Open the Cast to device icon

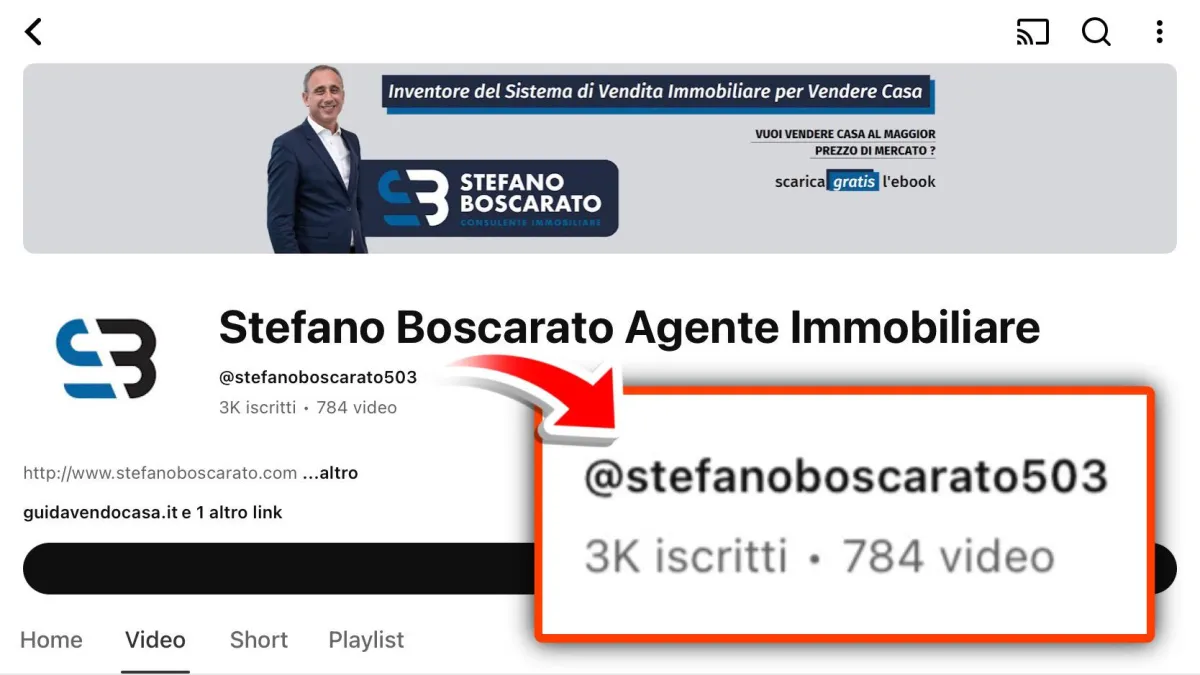[1032, 32]
